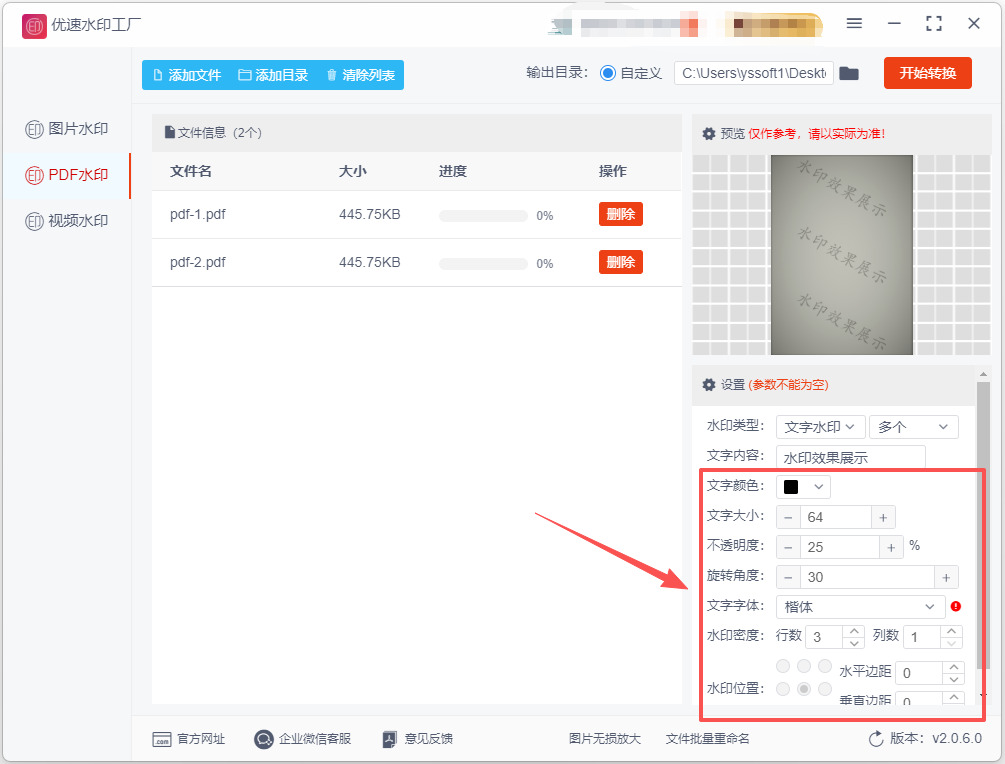1005x764 pixels.
Task: Click the folder icon to browse output directory
Action: [849, 74]
